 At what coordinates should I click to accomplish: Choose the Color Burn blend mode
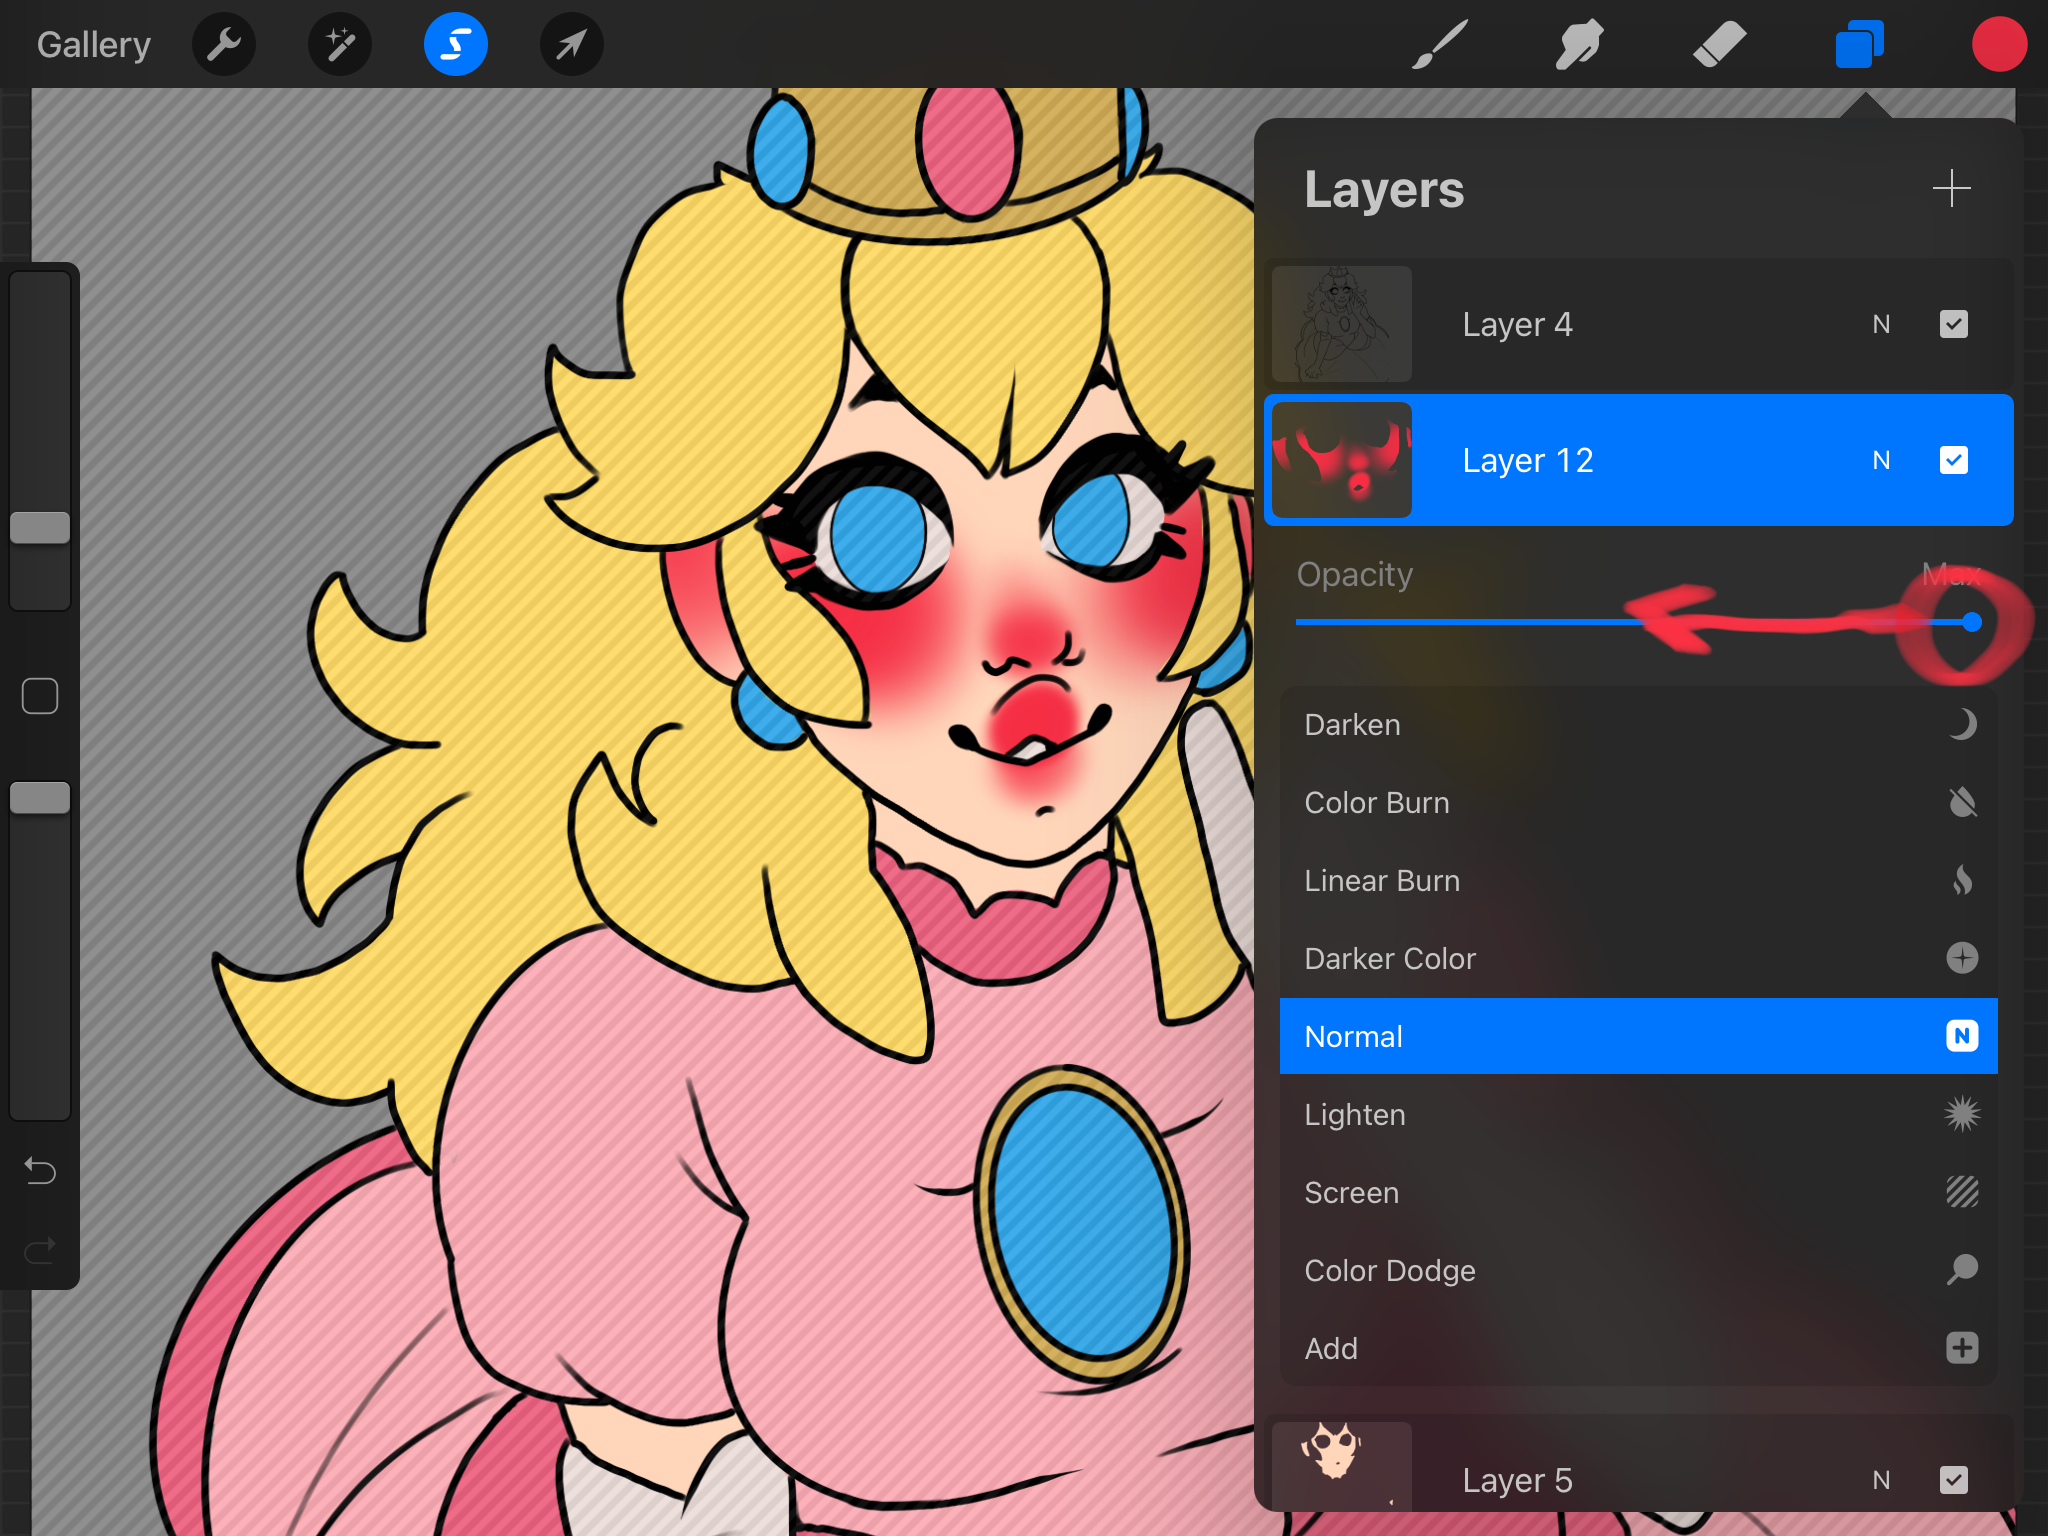click(1638, 803)
